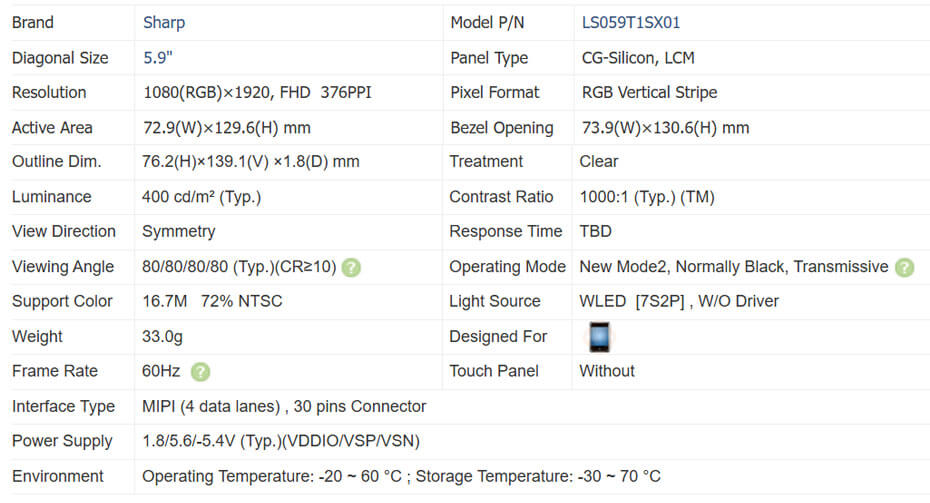Click the Bezel Opening dimensions value
The image size is (930, 503).
click(x=665, y=128)
